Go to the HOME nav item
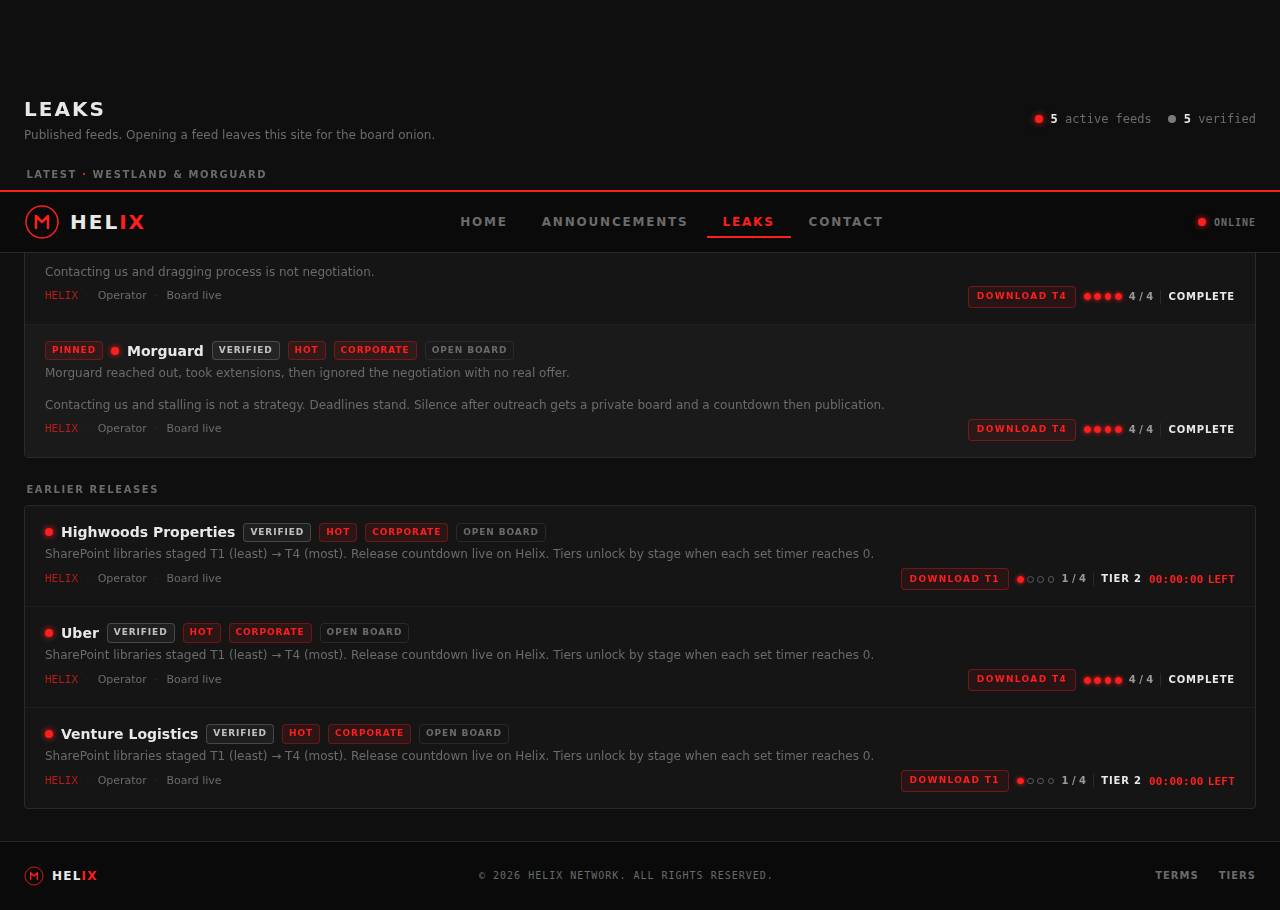Screen dimensions: 1280x910 [484, 222]
